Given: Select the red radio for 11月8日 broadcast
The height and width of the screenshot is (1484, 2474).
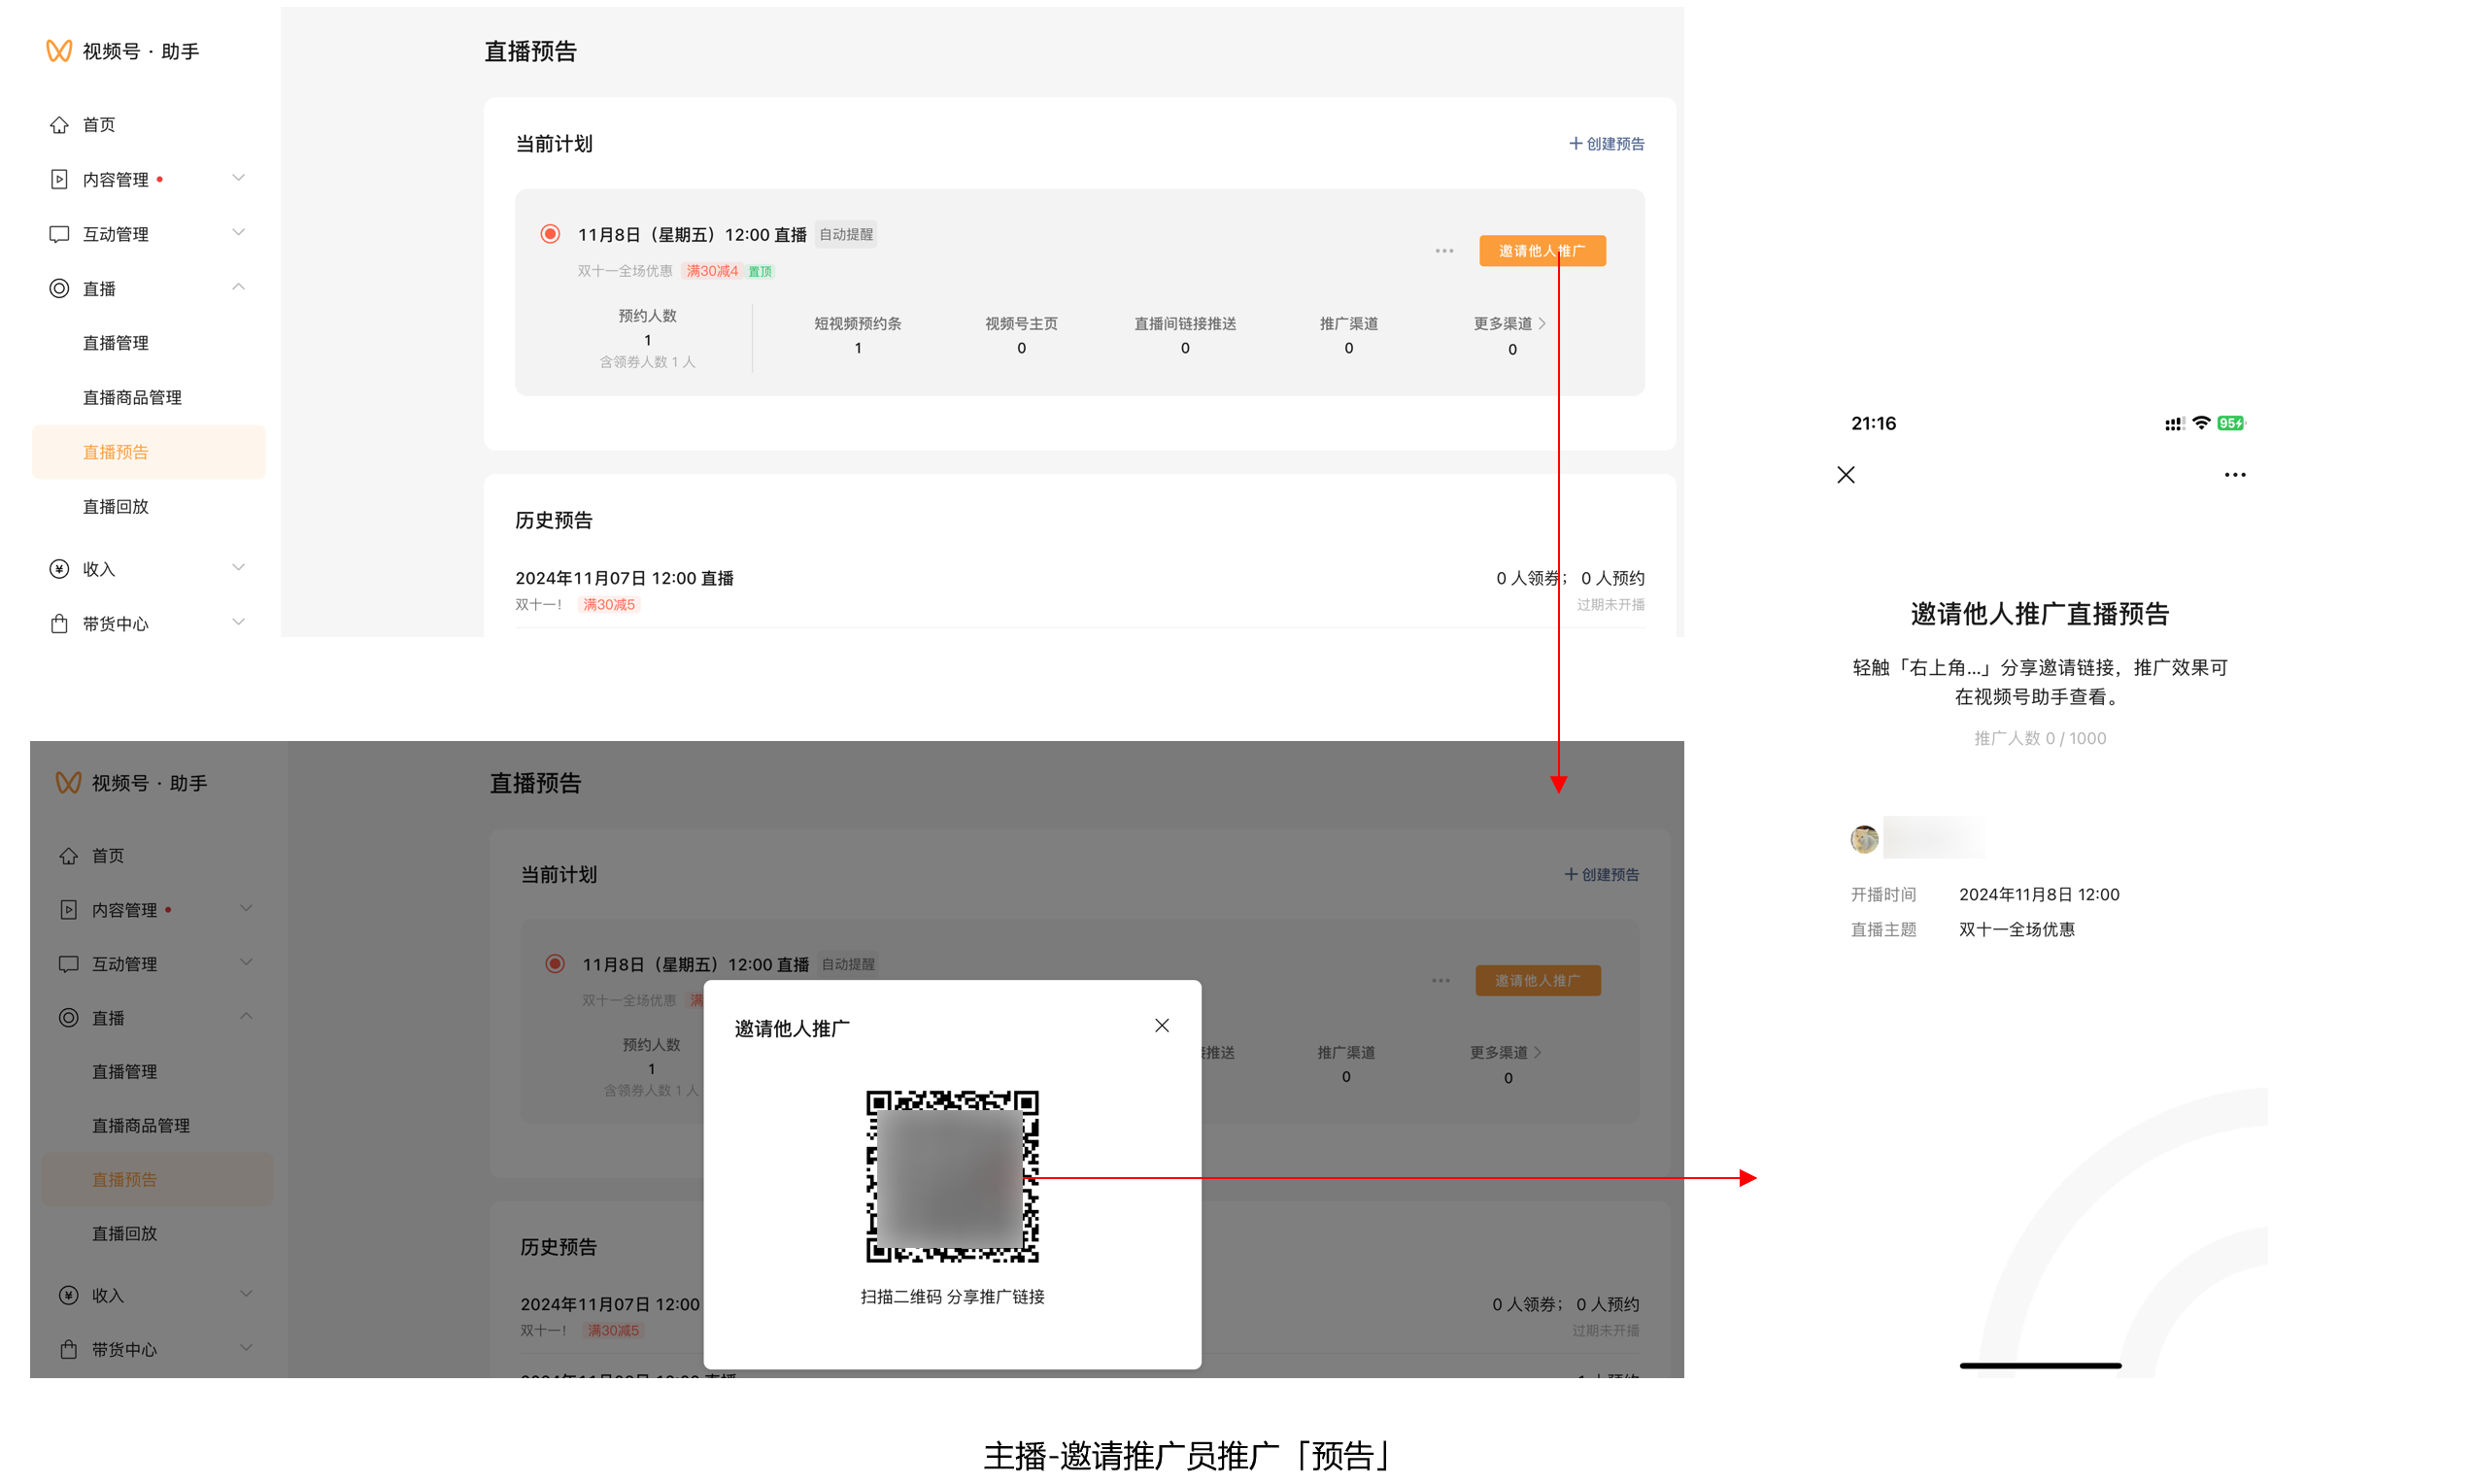Looking at the screenshot, I should click(x=550, y=234).
